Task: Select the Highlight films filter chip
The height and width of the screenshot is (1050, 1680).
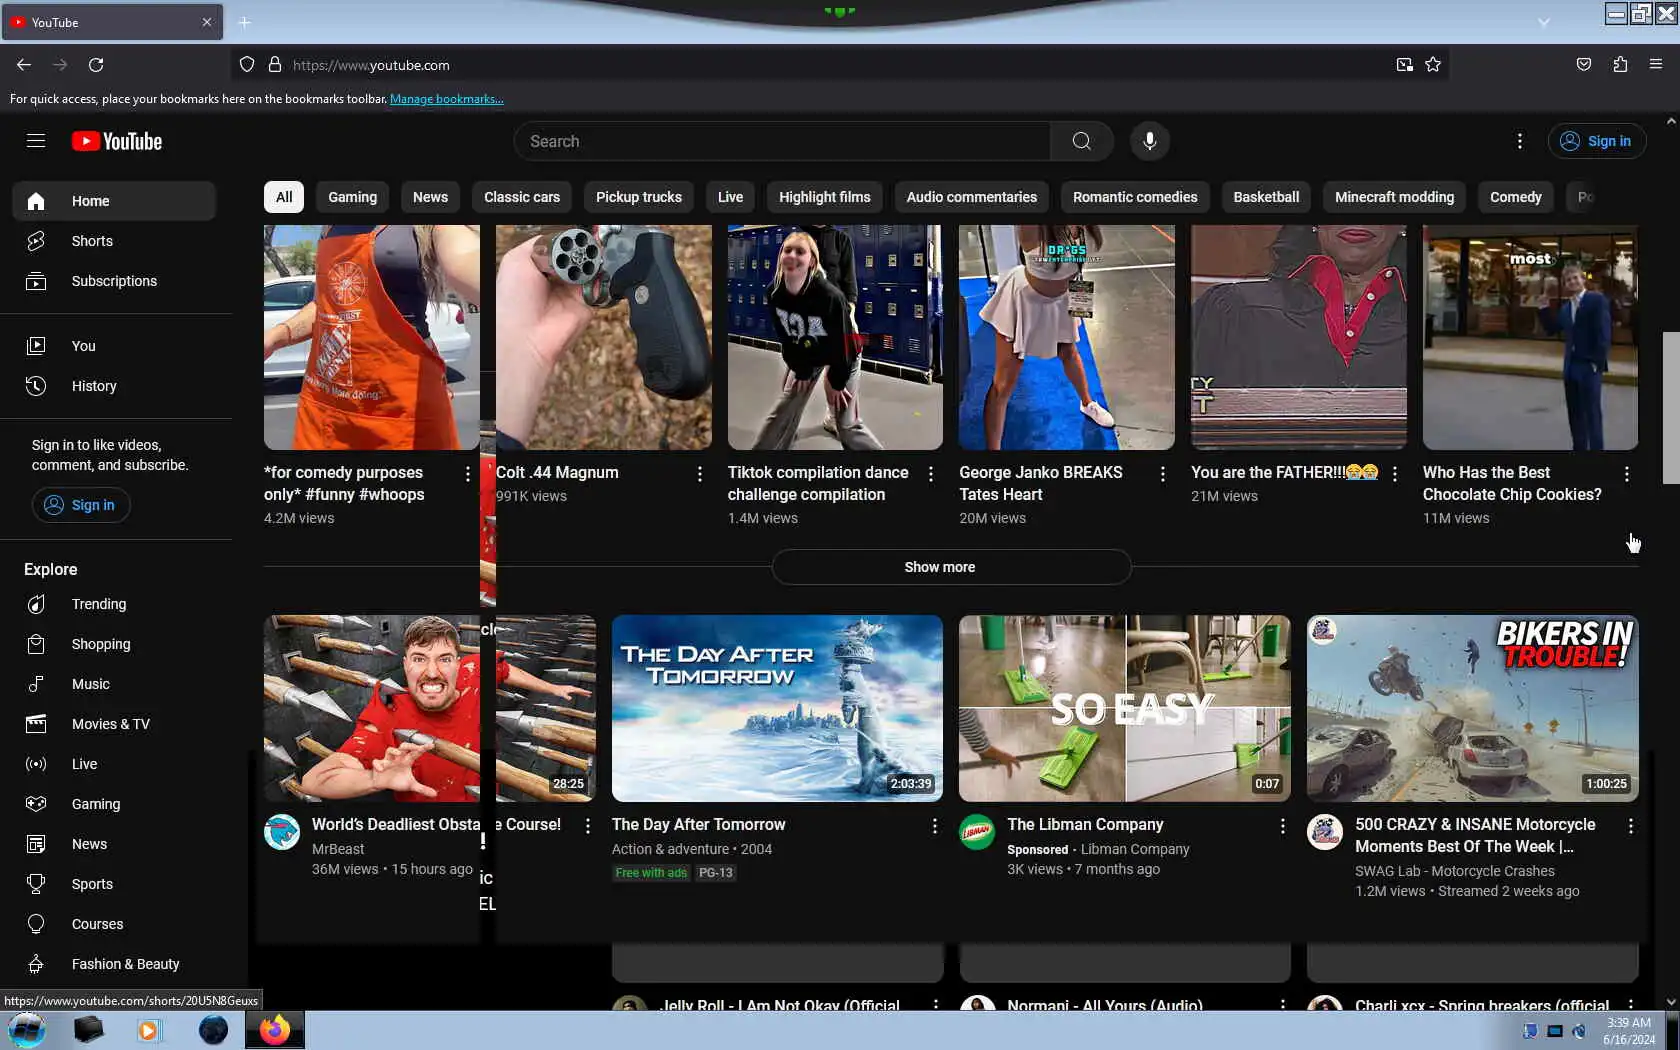Action: tap(825, 197)
